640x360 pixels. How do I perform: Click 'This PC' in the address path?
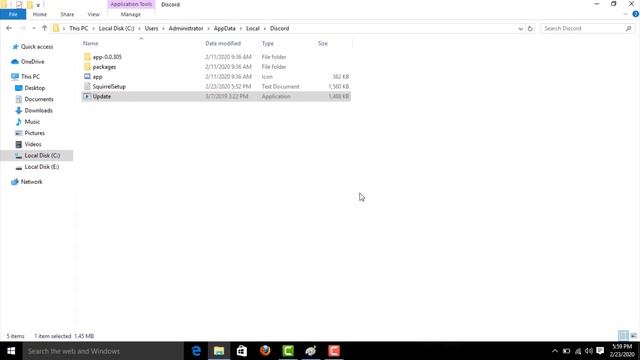pos(78,29)
